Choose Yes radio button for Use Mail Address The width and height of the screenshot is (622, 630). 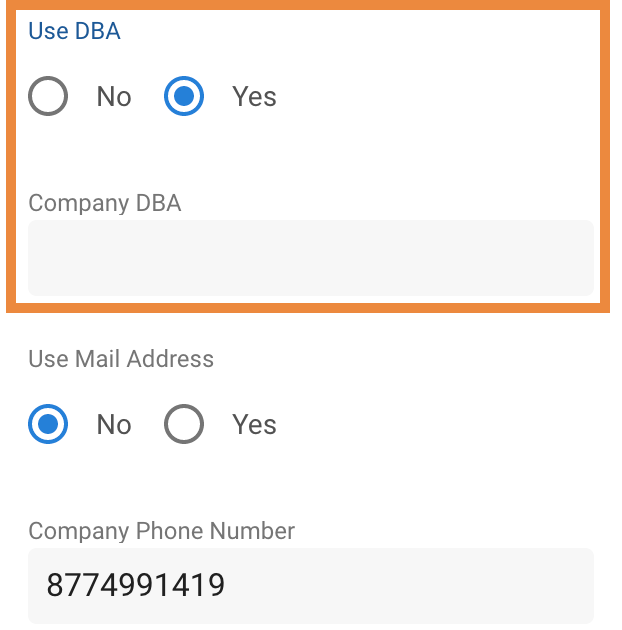tap(184, 424)
